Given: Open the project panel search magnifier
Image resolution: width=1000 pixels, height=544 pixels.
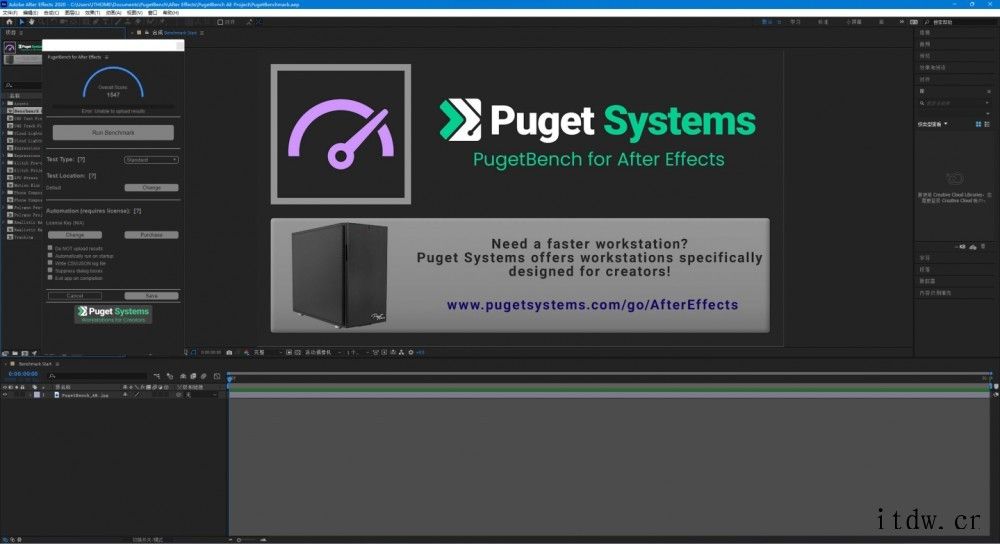Looking at the screenshot, I should 9,85.
